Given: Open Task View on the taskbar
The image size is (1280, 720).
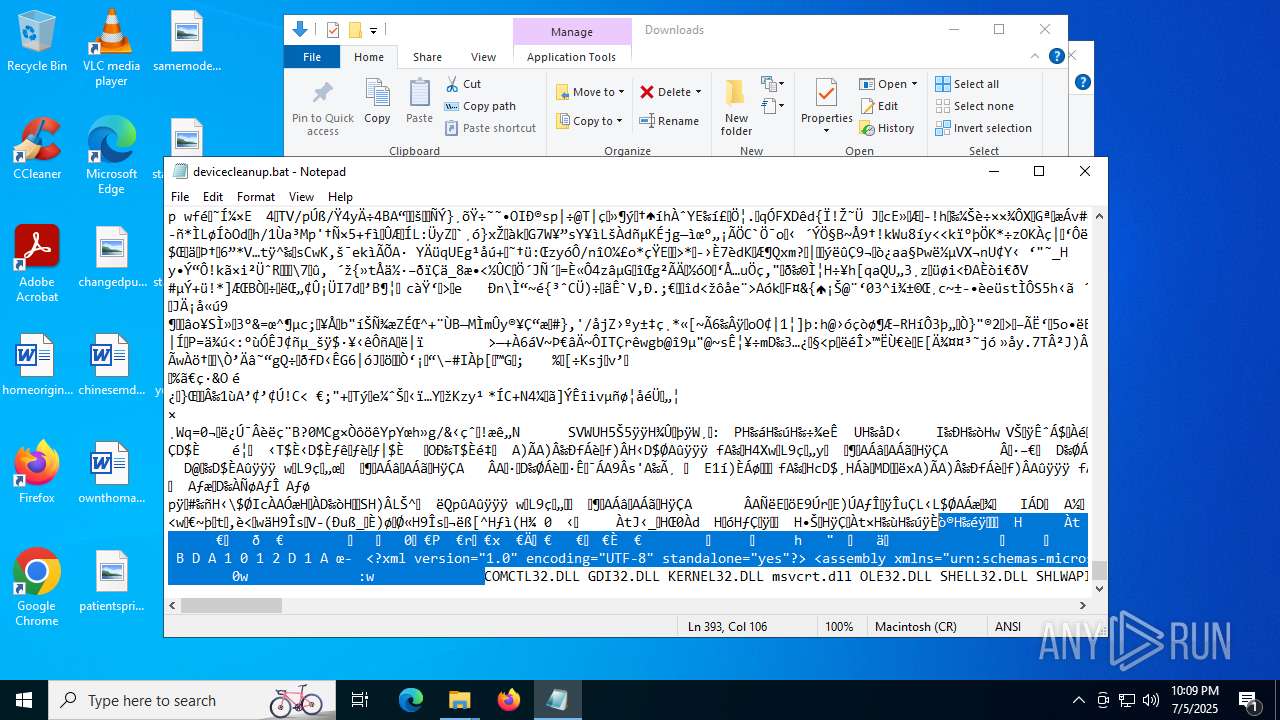Looking at the screenshot, I should point(360,700).
